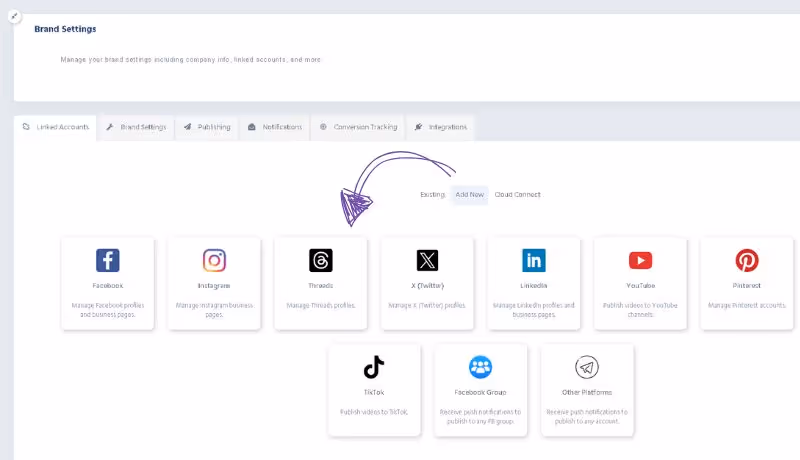Click the target icon on Conversion Tracking tab
The image size is (800, 460).
[x=323, y=127]
